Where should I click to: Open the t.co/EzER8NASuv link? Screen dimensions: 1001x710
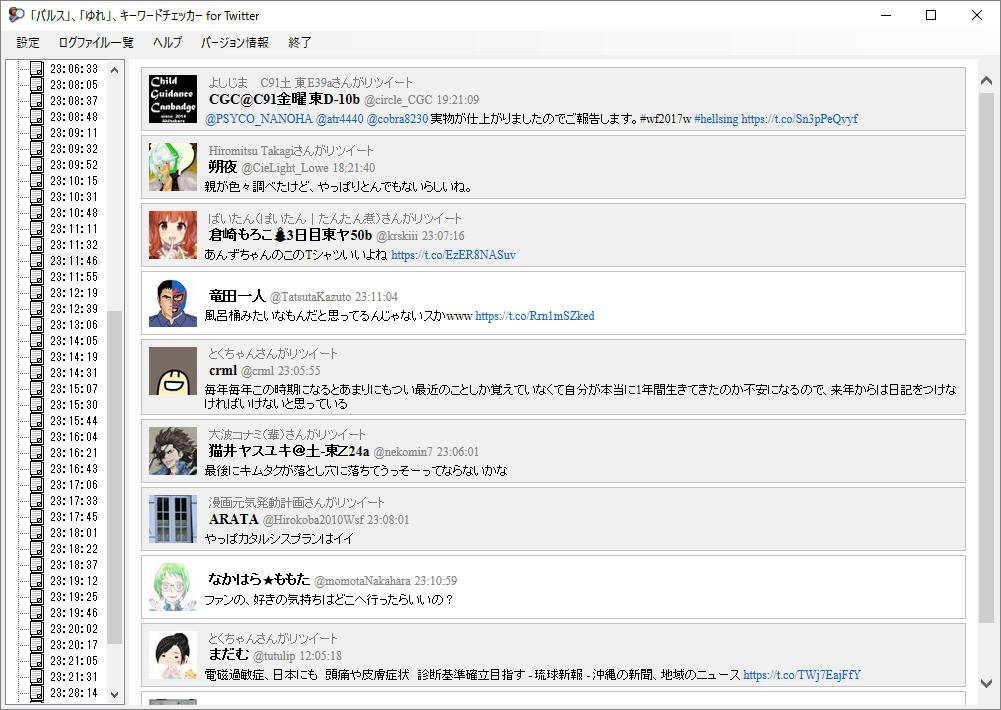453,255
